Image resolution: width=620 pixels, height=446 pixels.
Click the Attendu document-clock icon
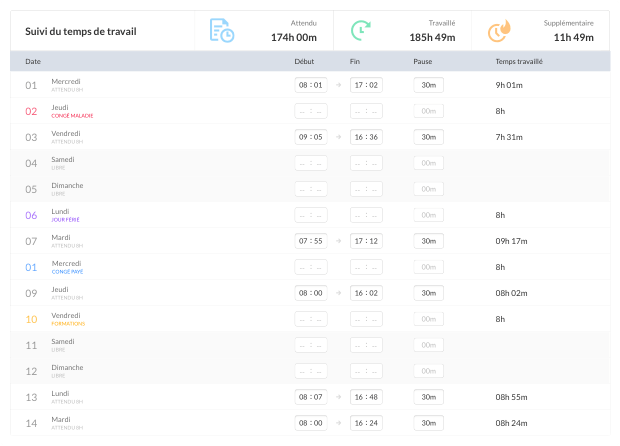coord(222,30)
